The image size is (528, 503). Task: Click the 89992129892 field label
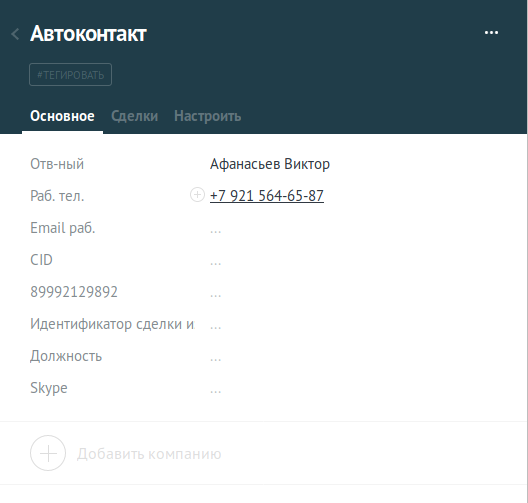[74, 292]
